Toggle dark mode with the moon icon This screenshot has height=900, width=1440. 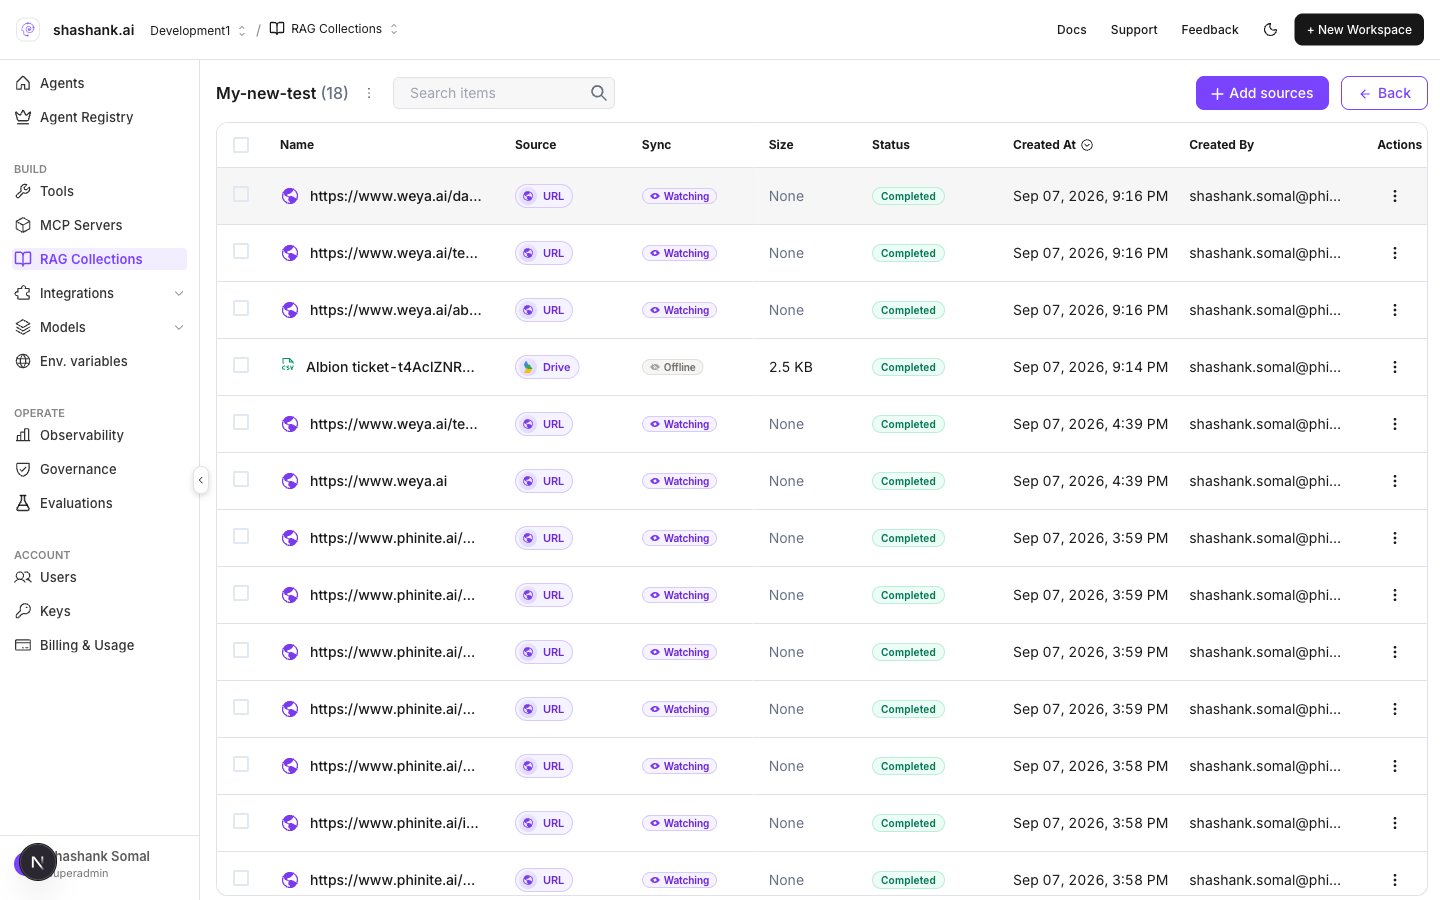click(x=1270, y=30)
